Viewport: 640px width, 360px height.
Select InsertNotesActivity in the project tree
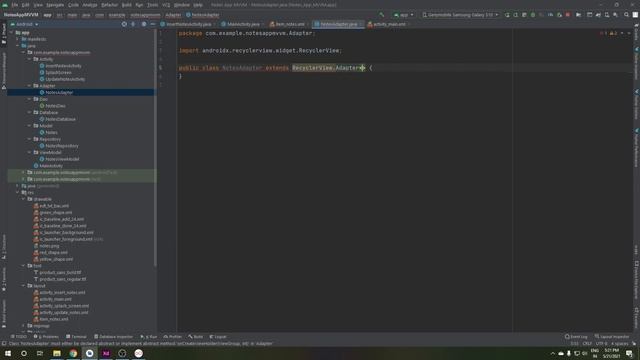[x=63, y=66]
